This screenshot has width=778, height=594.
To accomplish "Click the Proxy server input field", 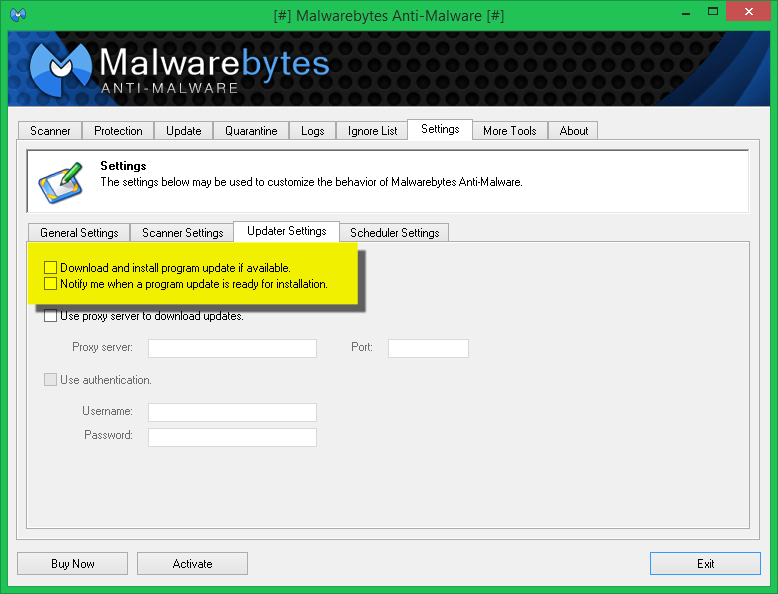I will pyautogui.click(x=232, y=348).
